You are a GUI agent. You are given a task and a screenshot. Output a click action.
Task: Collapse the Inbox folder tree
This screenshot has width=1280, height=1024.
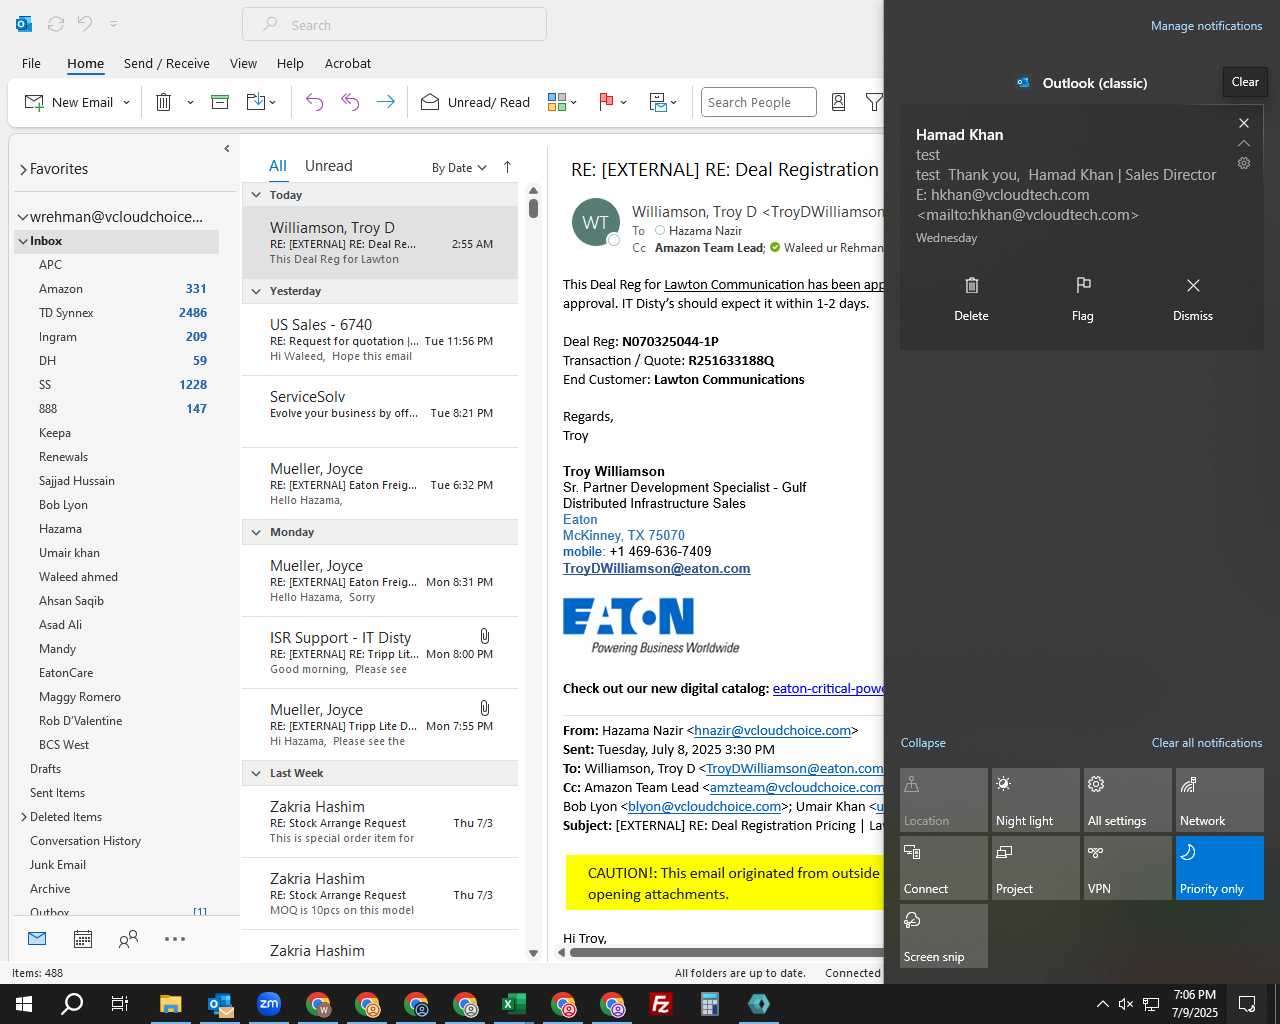click(x=22, y=241)
